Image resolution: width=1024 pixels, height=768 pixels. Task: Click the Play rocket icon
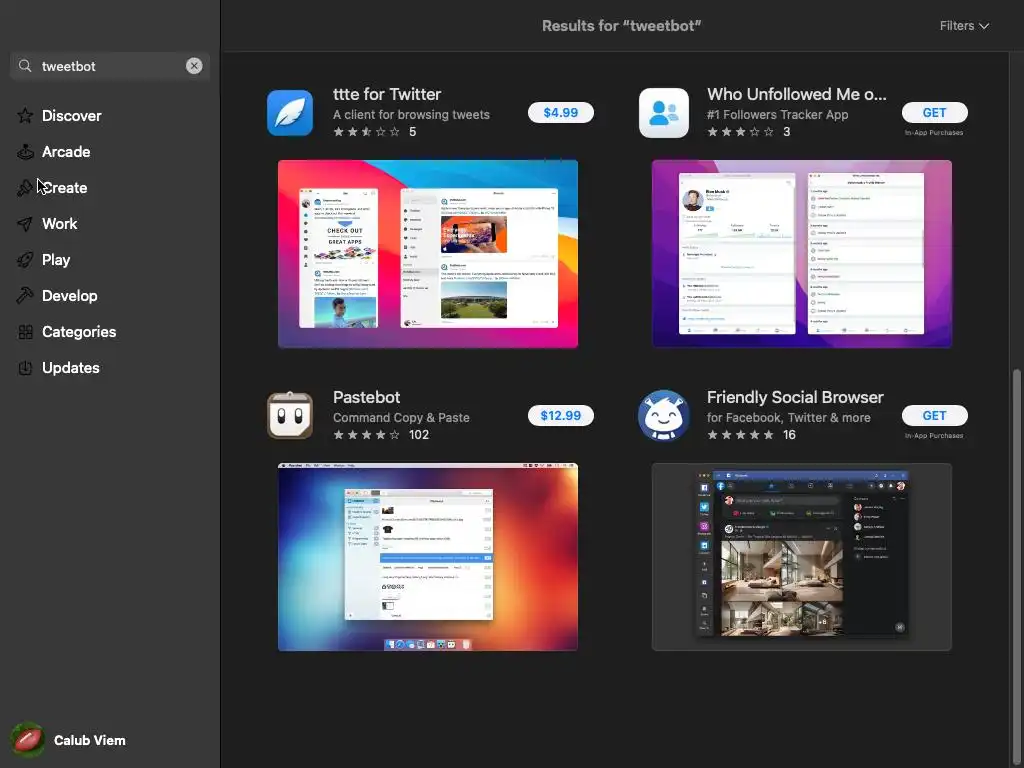pos(25,260)
